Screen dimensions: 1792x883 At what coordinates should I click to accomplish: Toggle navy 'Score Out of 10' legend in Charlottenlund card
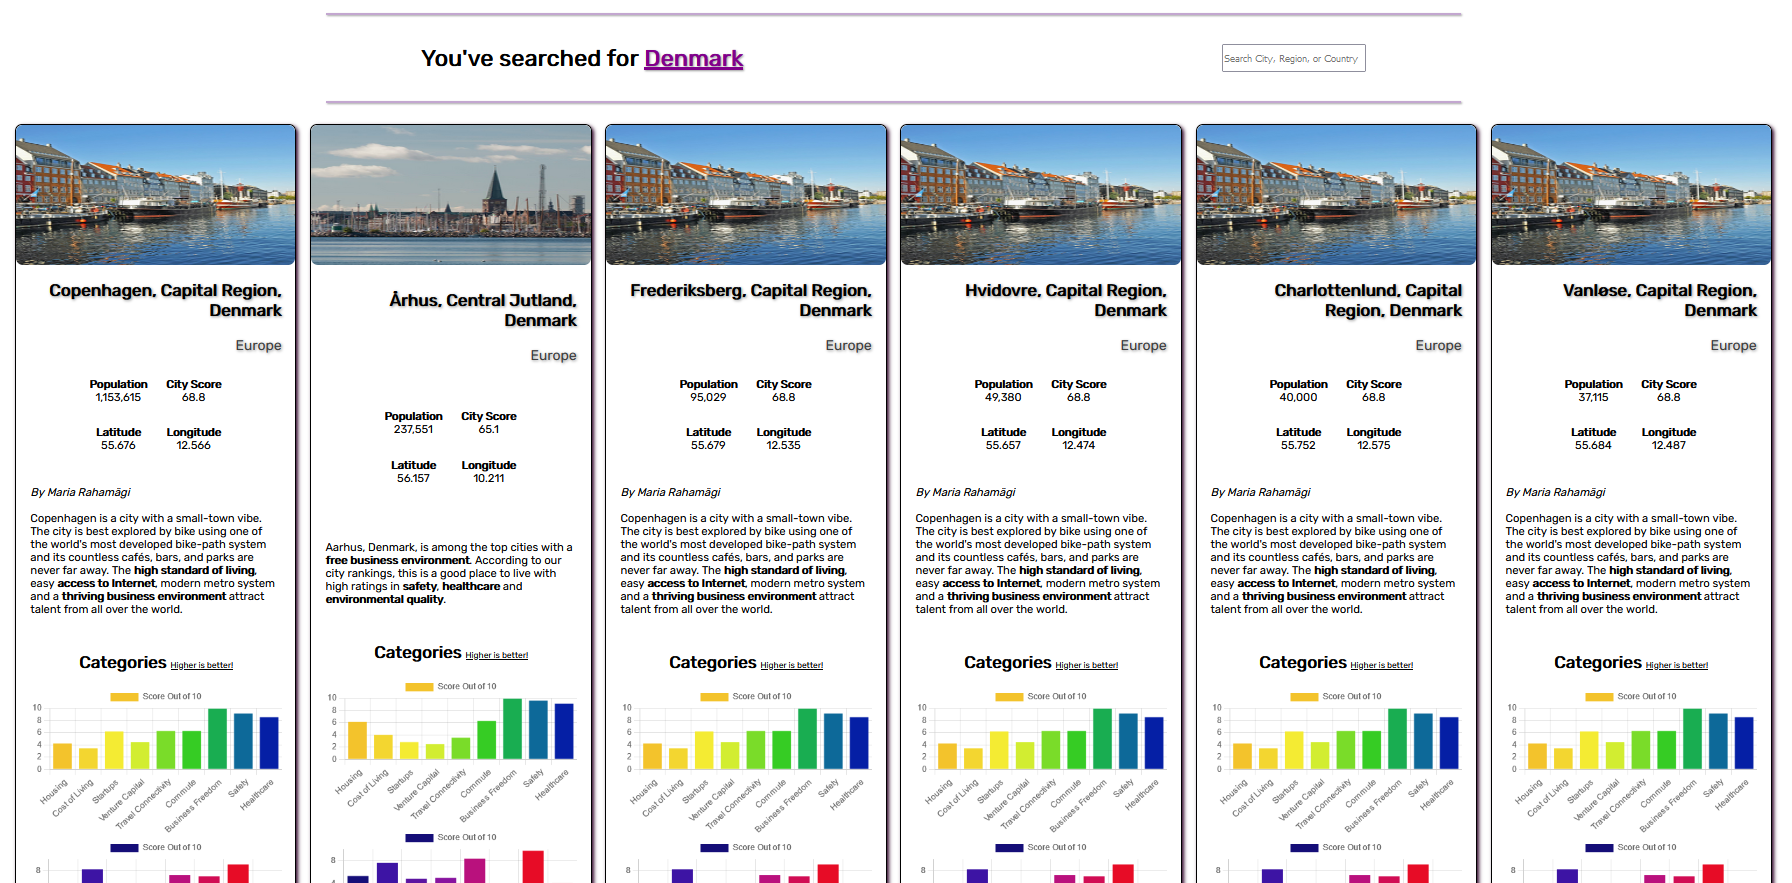(x=1336, y=847)
